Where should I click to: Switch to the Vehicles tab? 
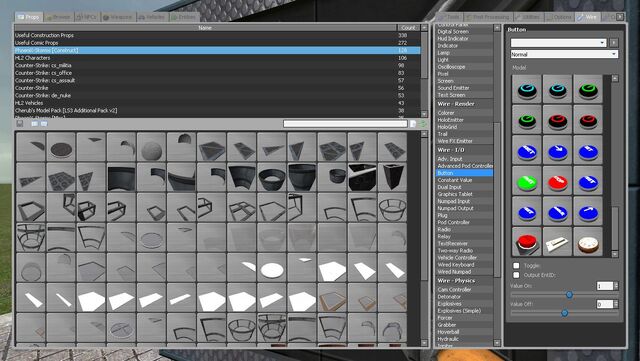(x=152, y=17)
